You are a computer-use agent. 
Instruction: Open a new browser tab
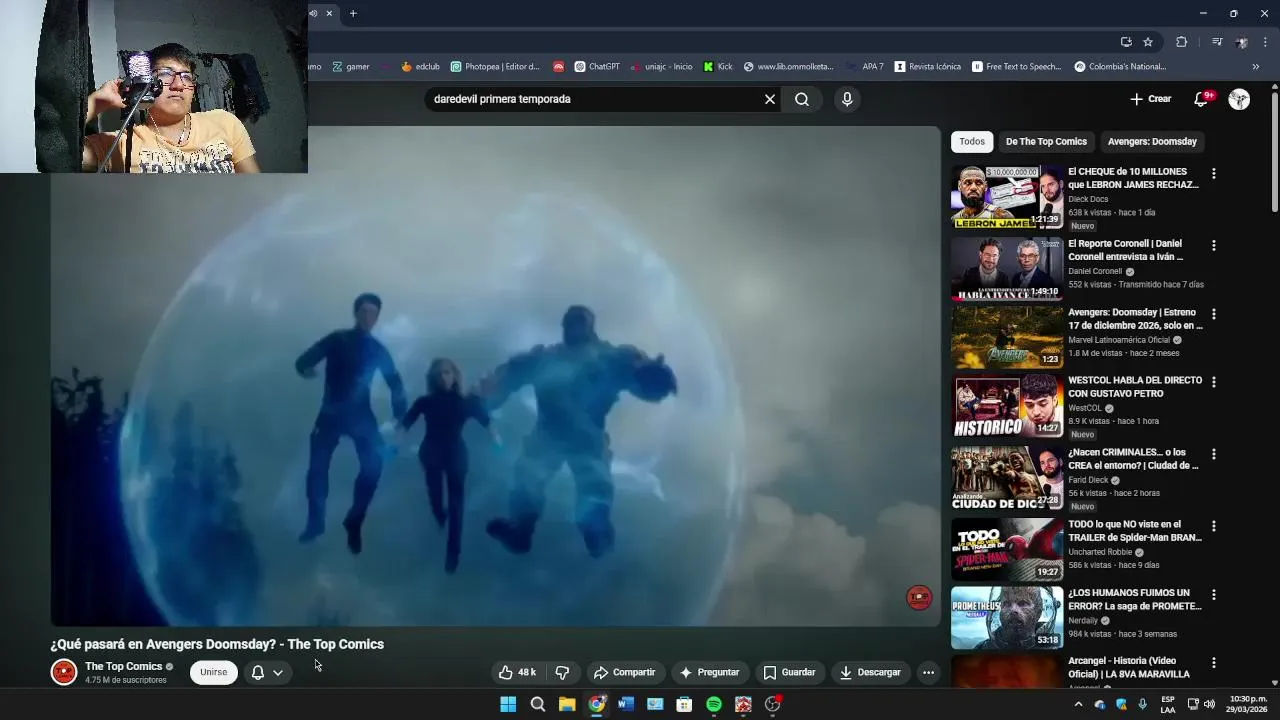[x=353, y=13]
